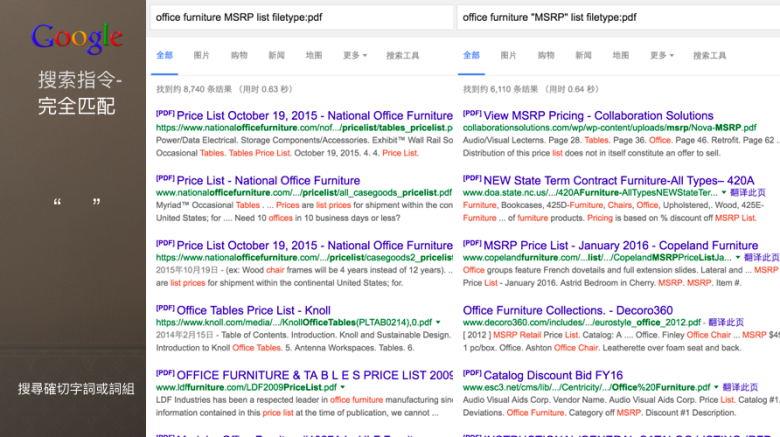Open the 购物 tab in right results

point(546,55)
